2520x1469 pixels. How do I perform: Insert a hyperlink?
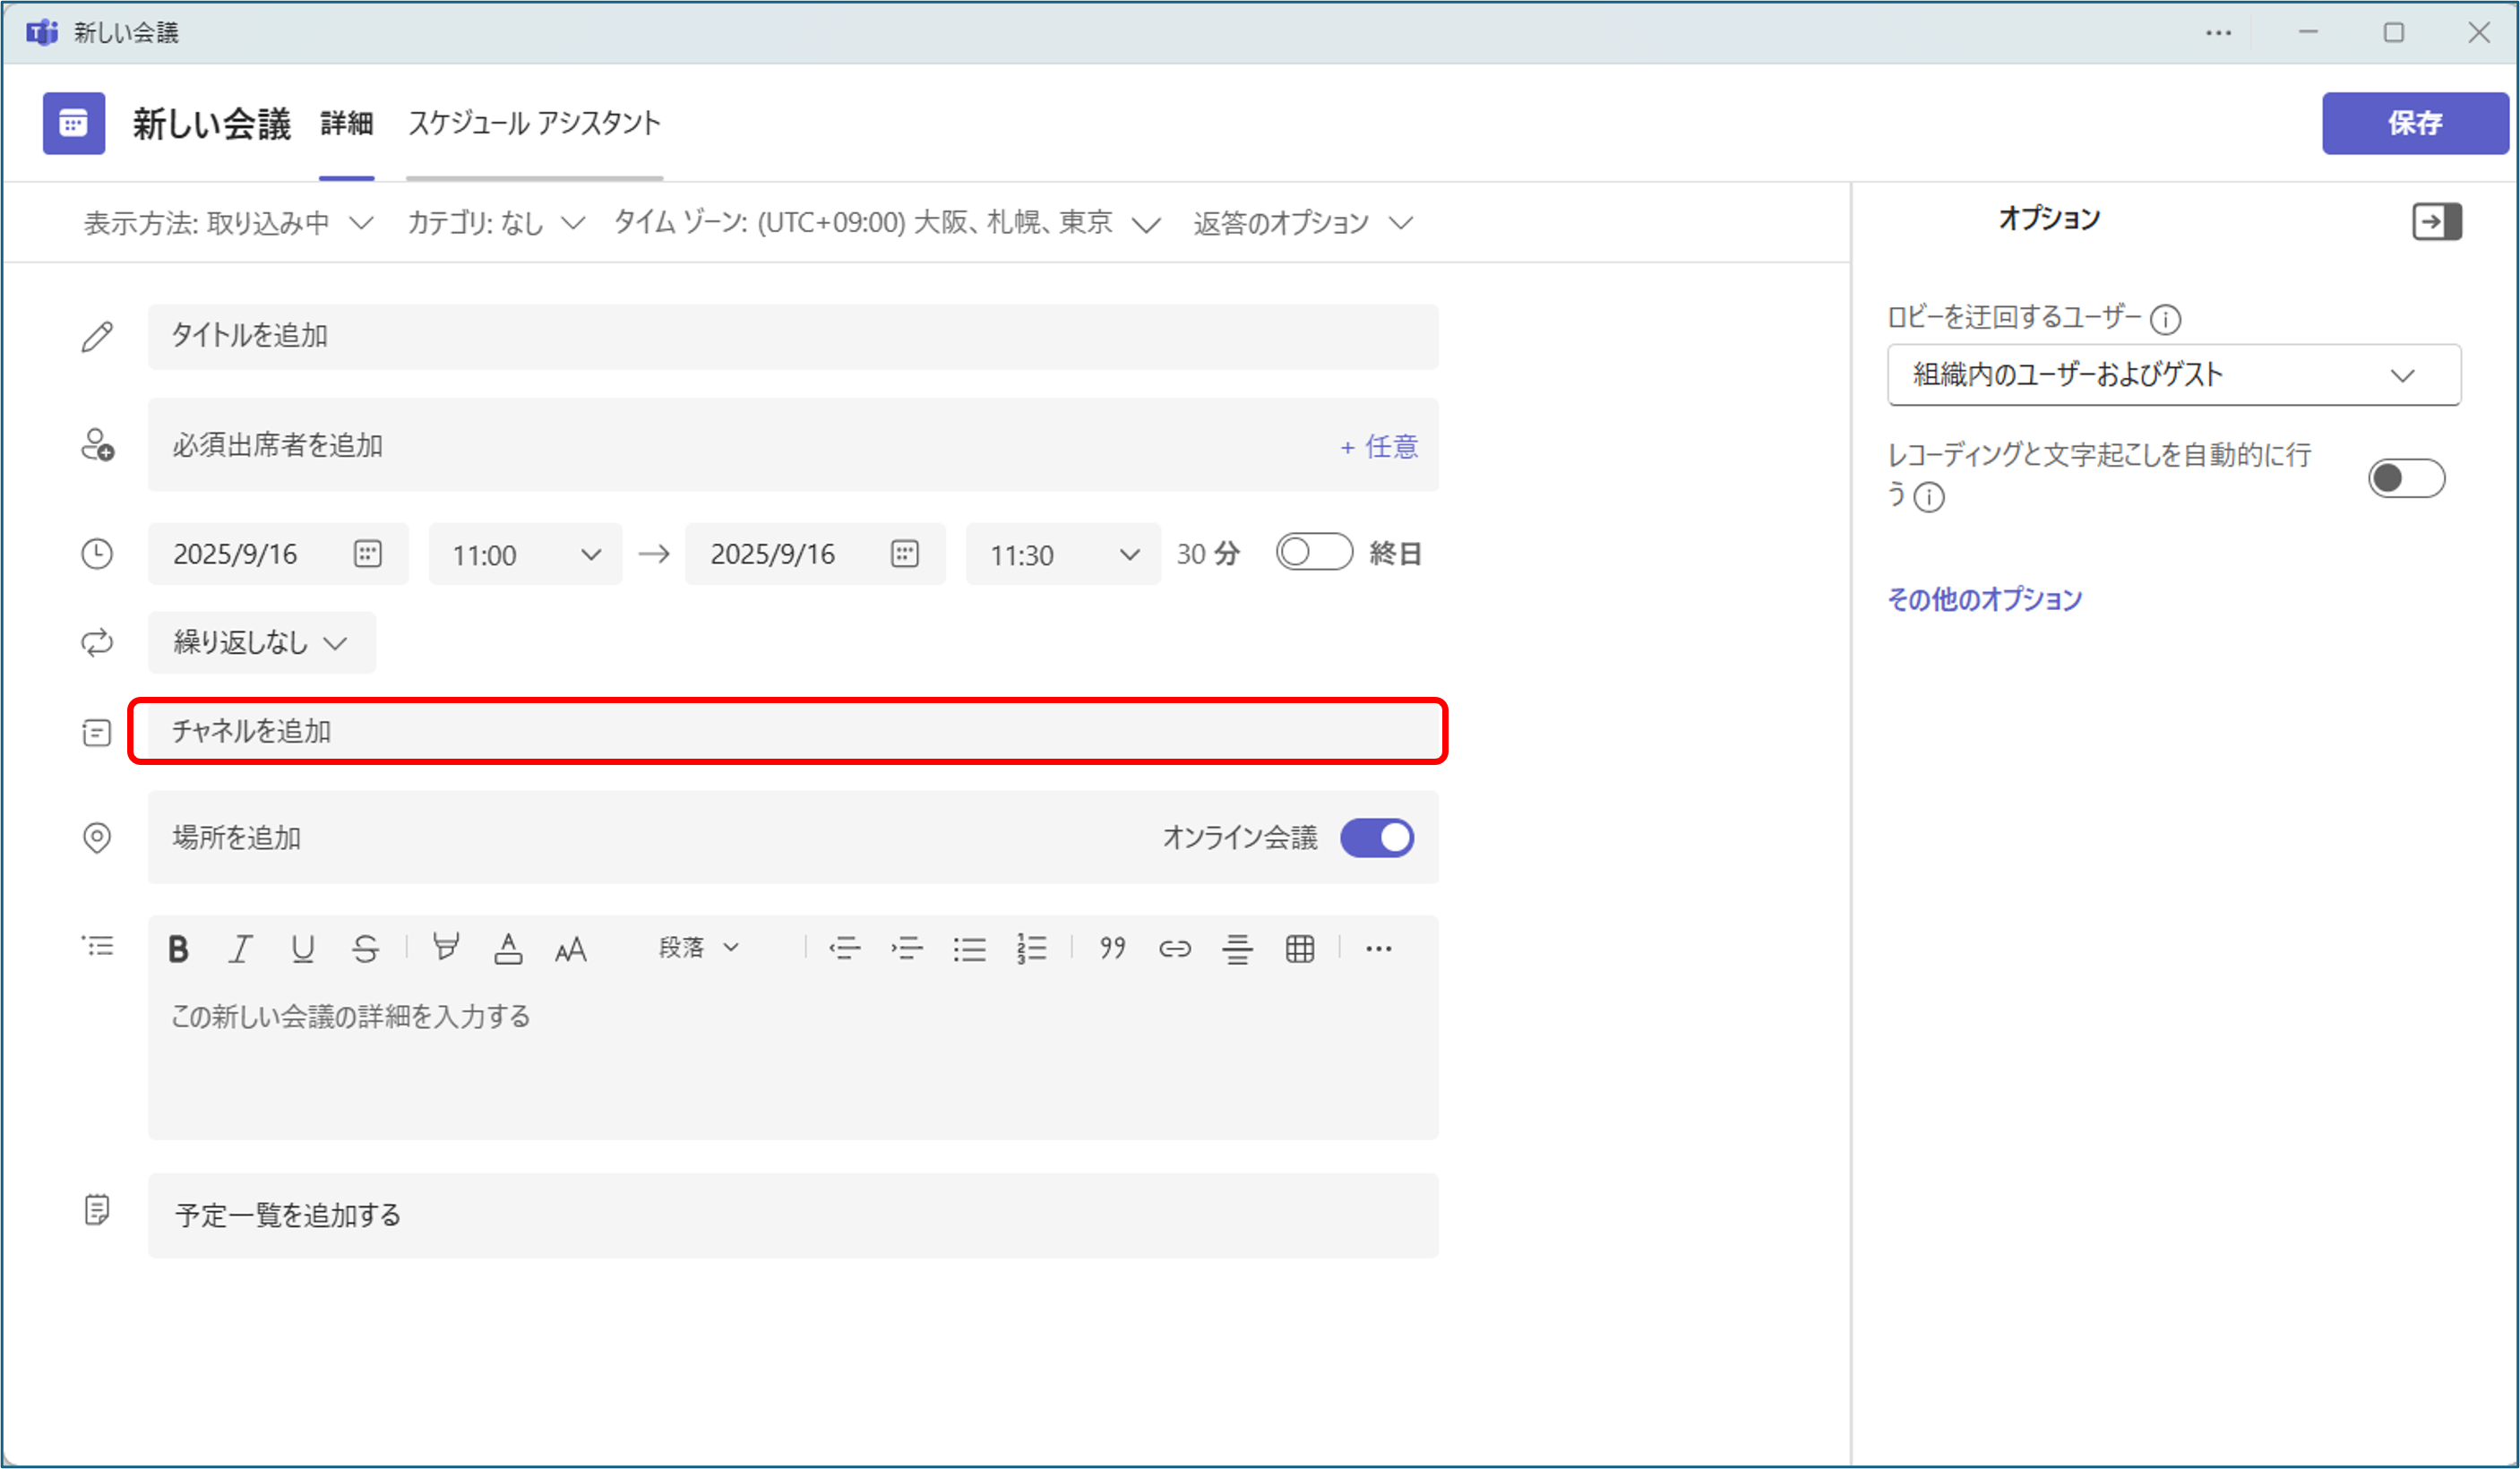tap(1174, 948)
